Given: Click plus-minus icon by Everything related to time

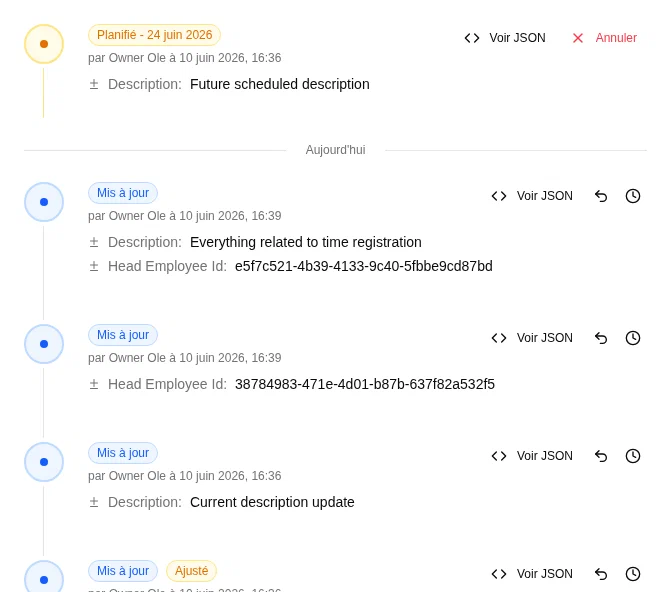Looking at the screenshot, I should [94, 242].
